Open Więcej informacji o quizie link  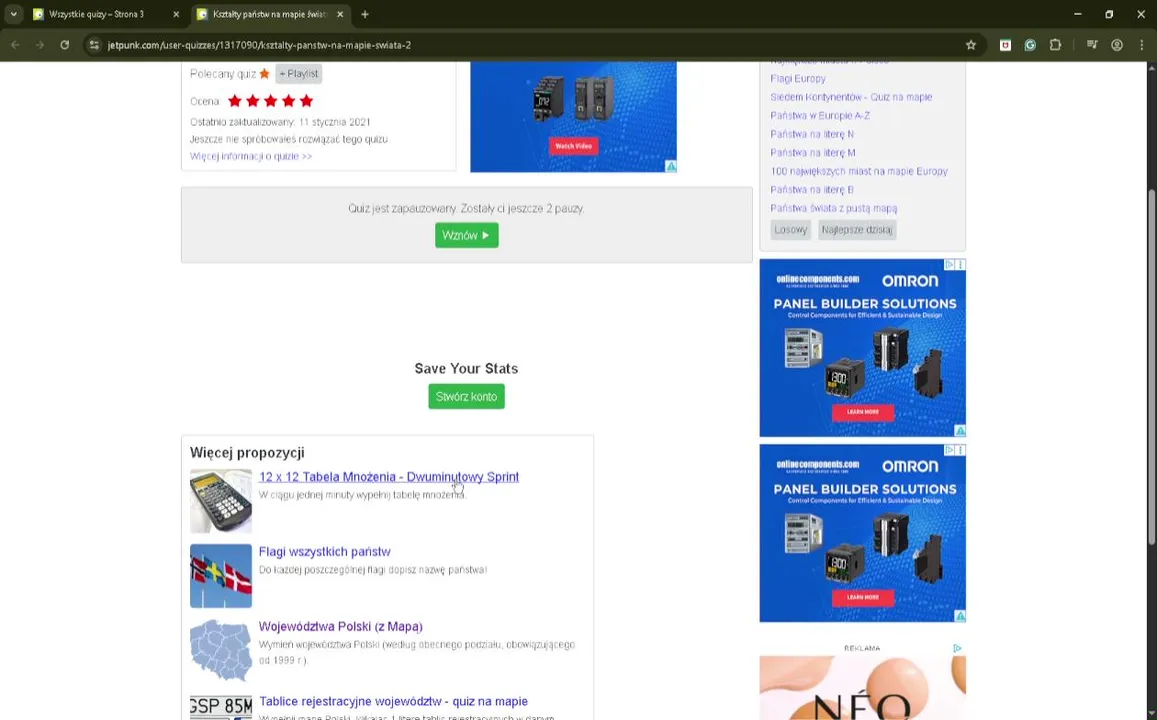point(251,156)
